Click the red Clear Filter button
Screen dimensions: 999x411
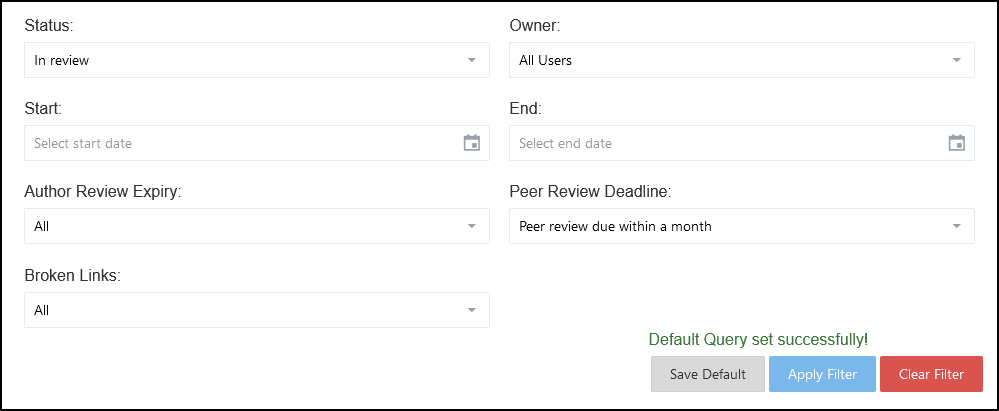(x=931, y=374)
